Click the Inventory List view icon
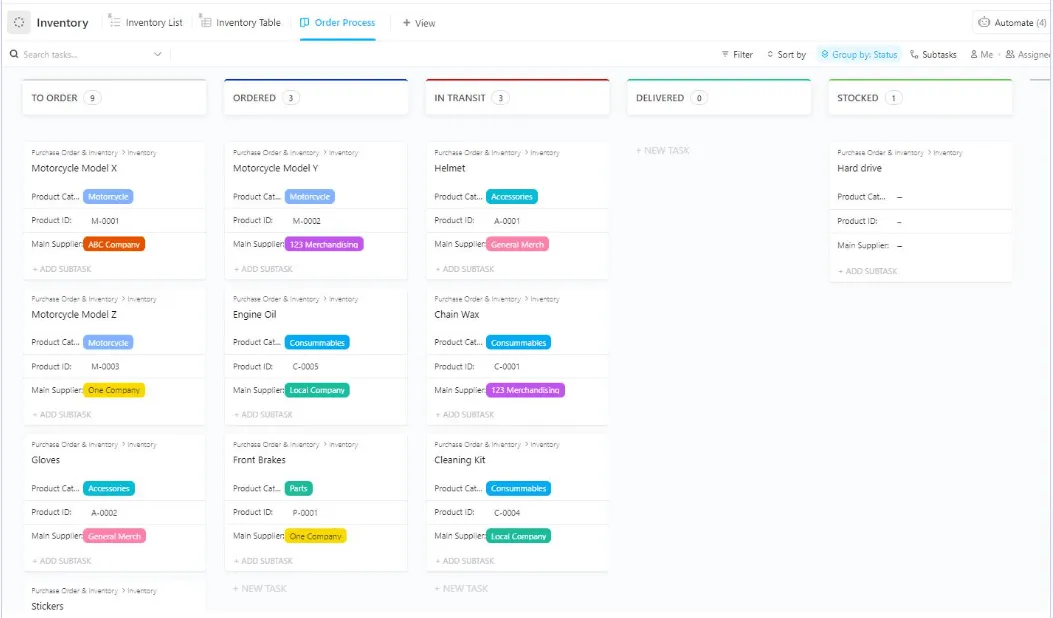The image size is (1053, 618). point(114,22)
